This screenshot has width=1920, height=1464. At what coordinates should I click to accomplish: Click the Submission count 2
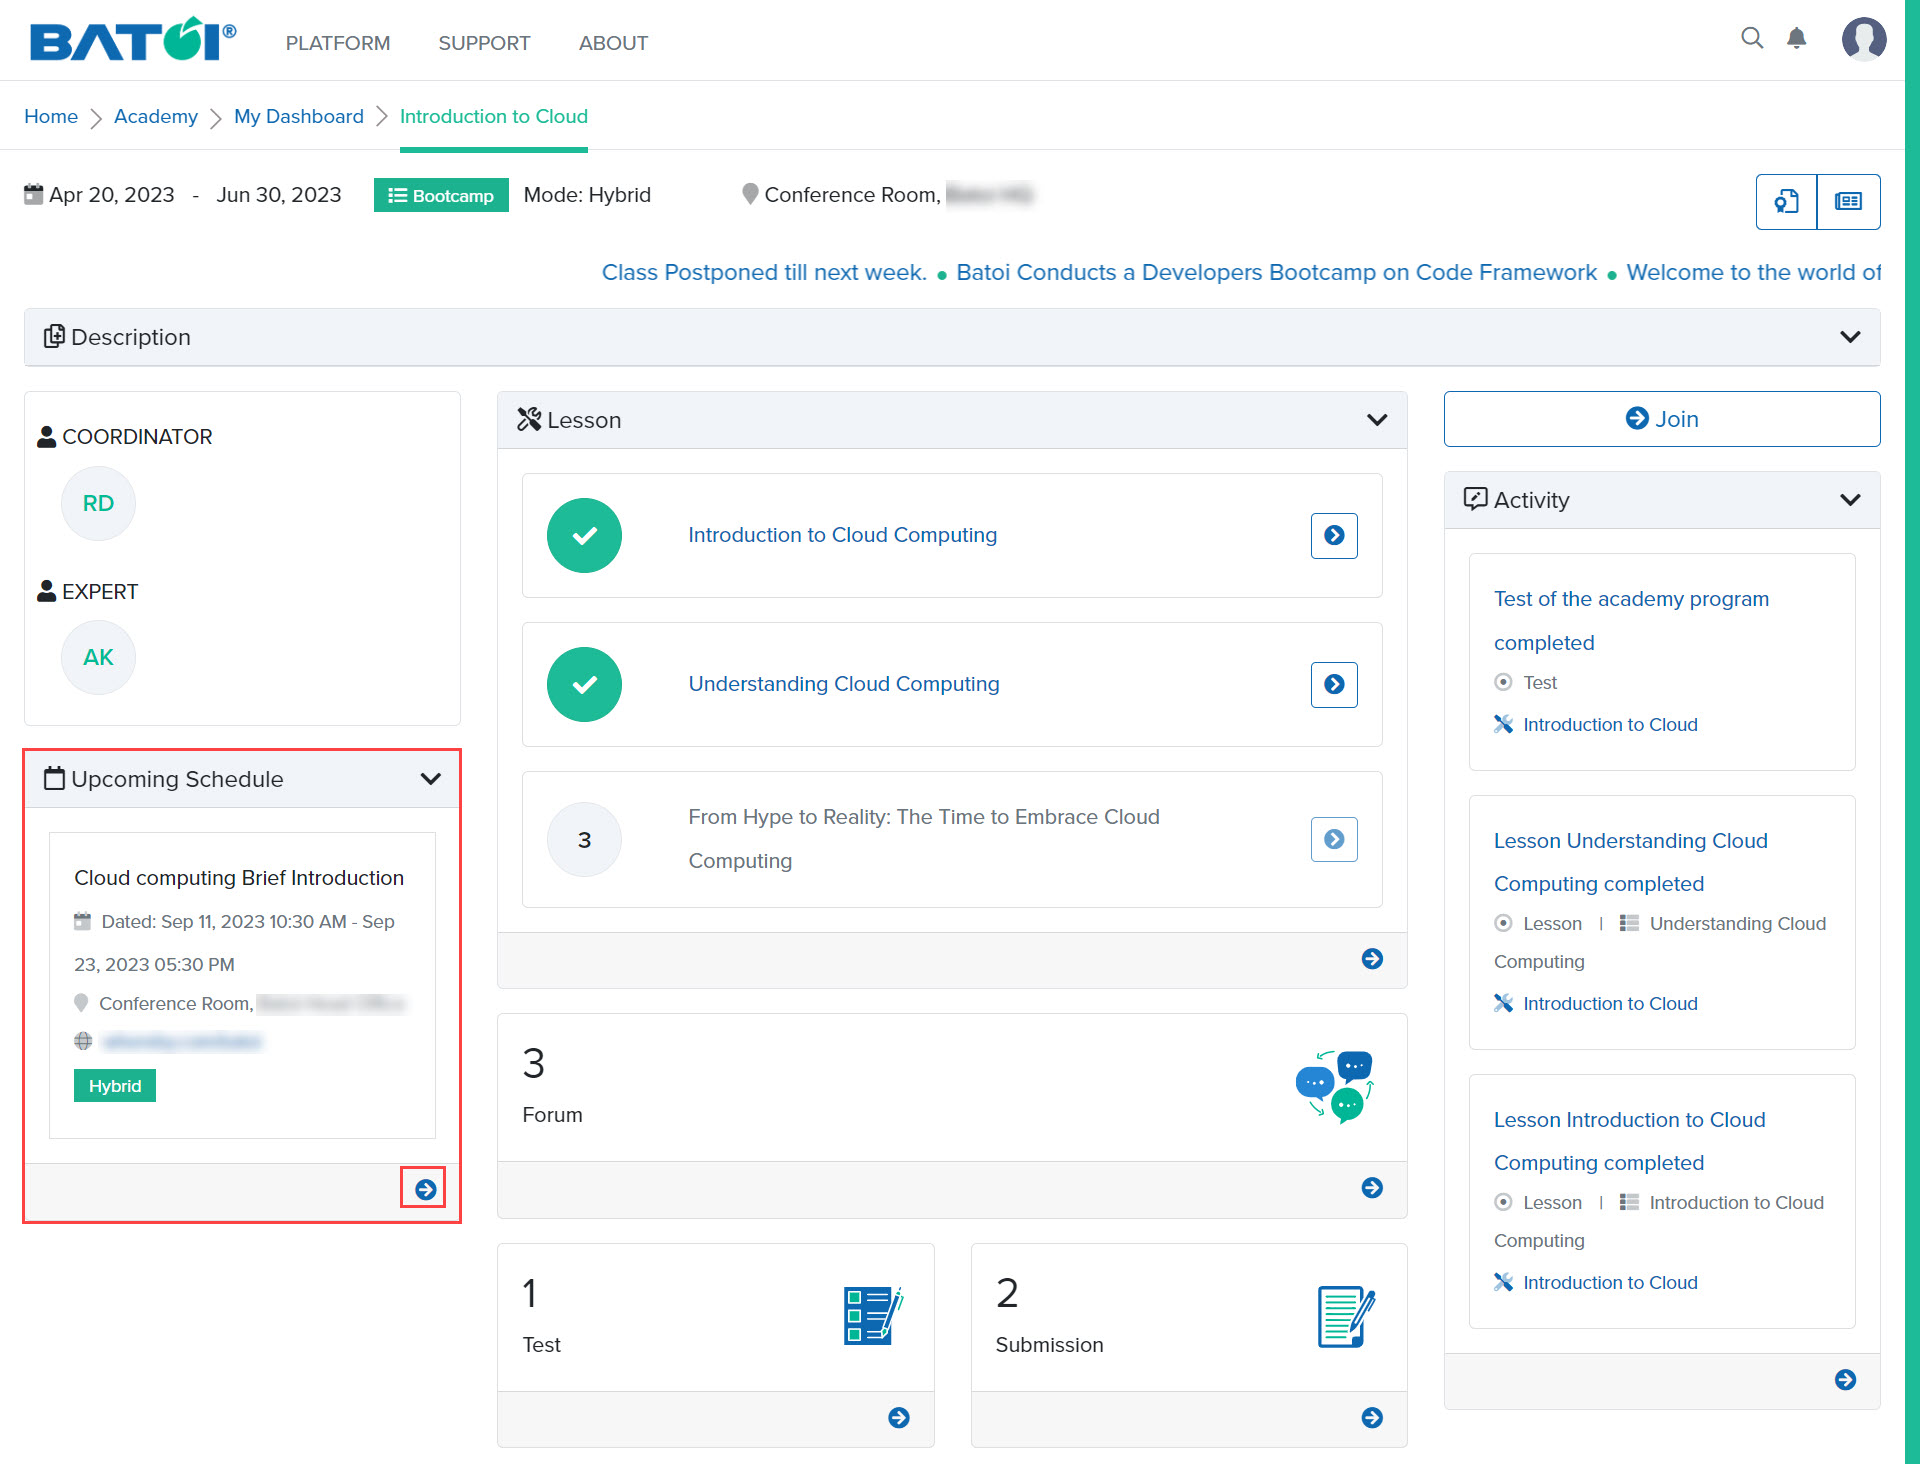1007,1294
